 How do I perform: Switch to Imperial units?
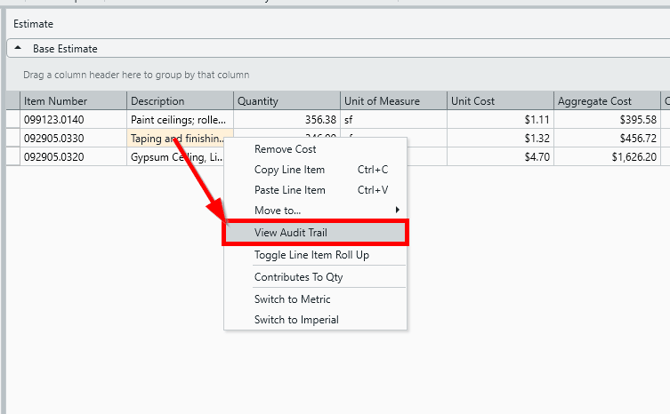[x=296, y=320]
